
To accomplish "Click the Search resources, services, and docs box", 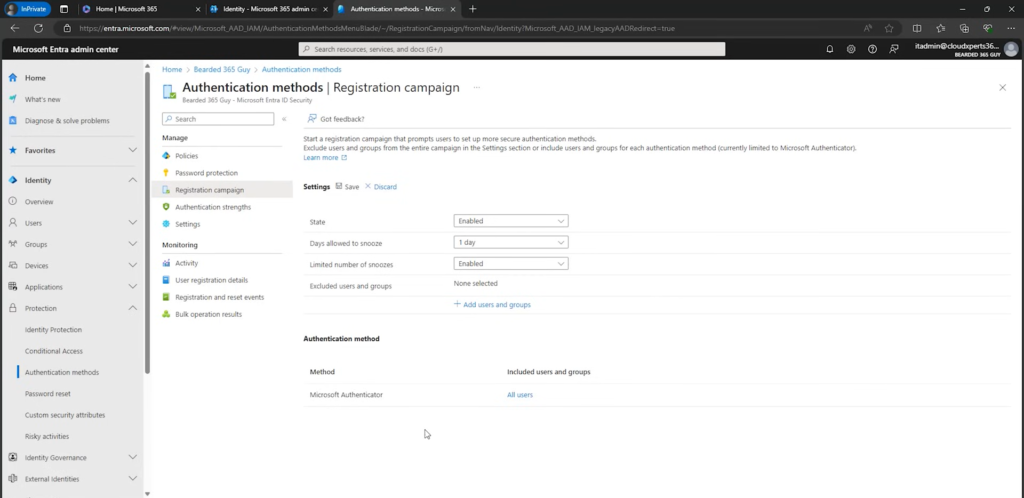I will 512,49.
